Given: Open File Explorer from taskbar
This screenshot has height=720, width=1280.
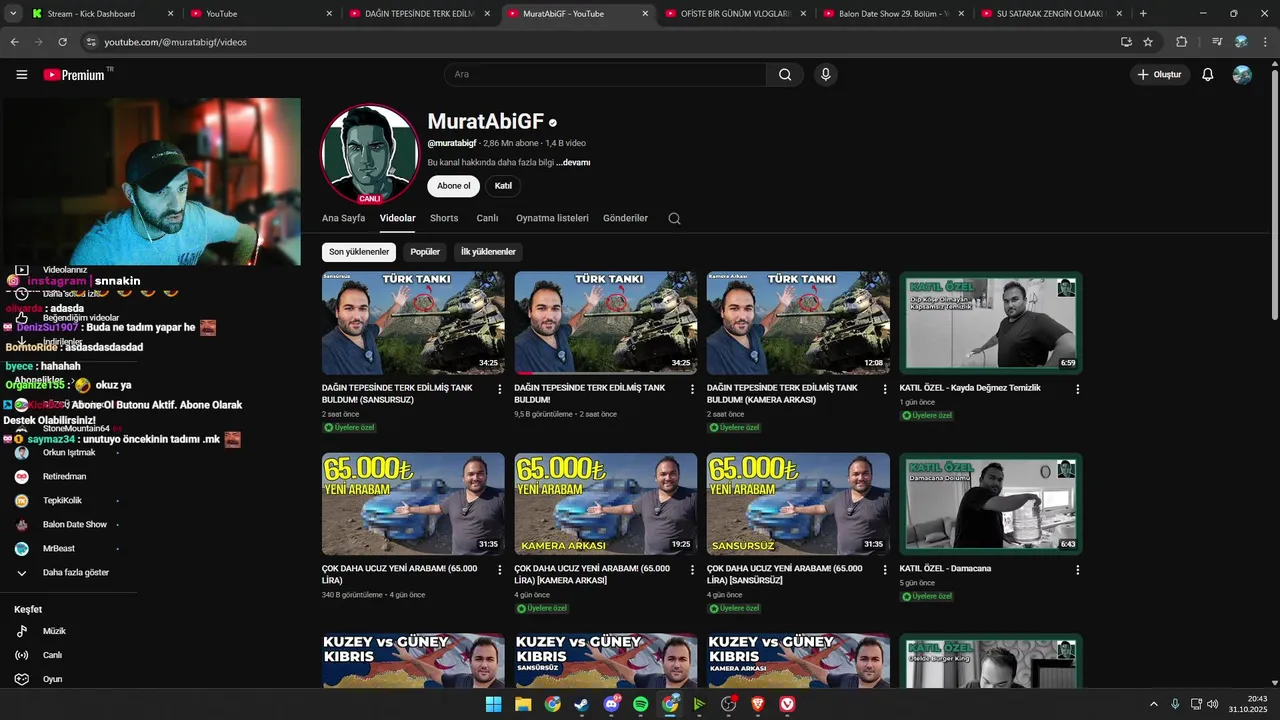Looking at the screenshot, I should 523,704.
